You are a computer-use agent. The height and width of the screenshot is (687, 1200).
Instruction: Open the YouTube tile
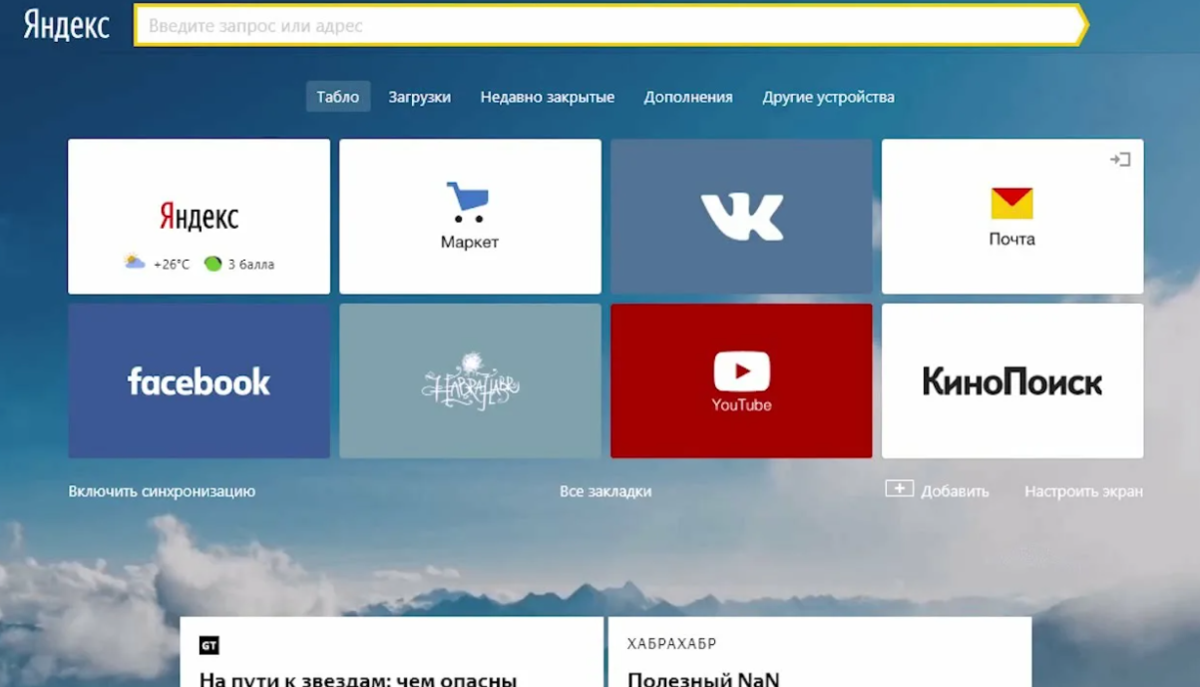coord(741,381)
